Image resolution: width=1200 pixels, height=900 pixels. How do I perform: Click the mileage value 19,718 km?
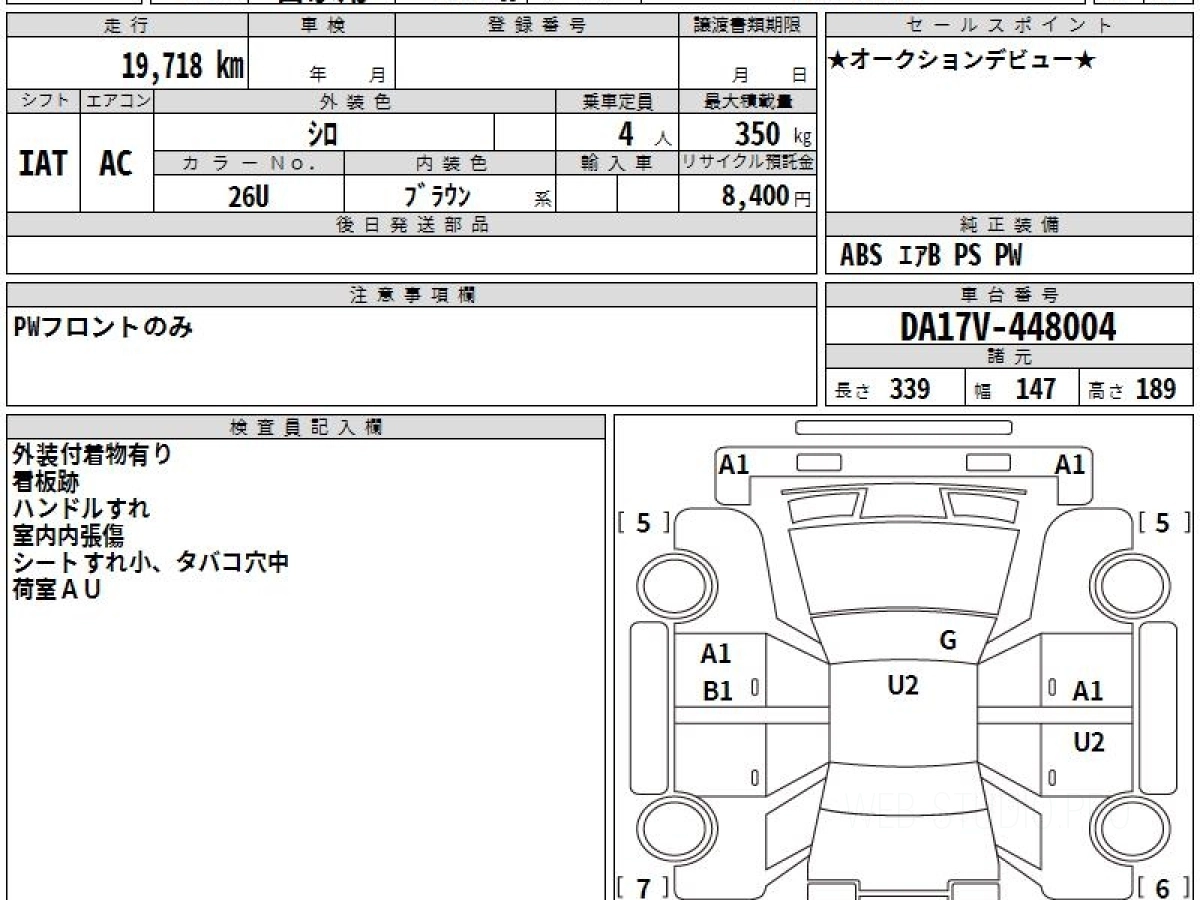tap(183, 66)
